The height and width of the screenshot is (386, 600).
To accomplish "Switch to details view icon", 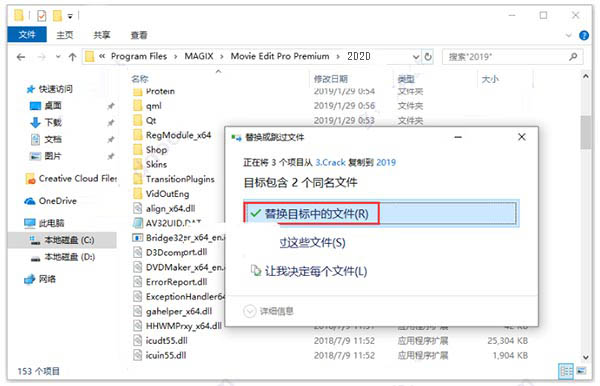I will (566, 371).
